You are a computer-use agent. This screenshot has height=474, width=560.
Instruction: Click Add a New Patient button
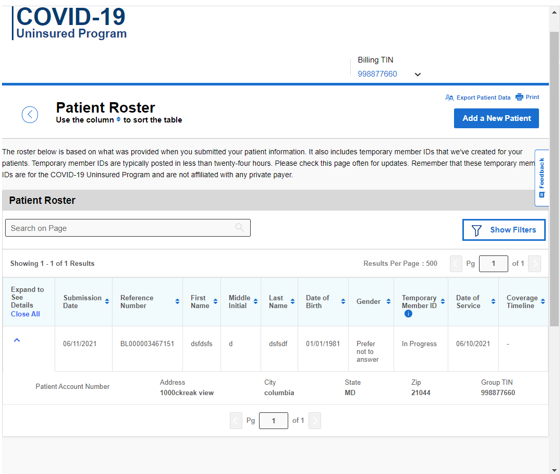[x=496, y=118]
